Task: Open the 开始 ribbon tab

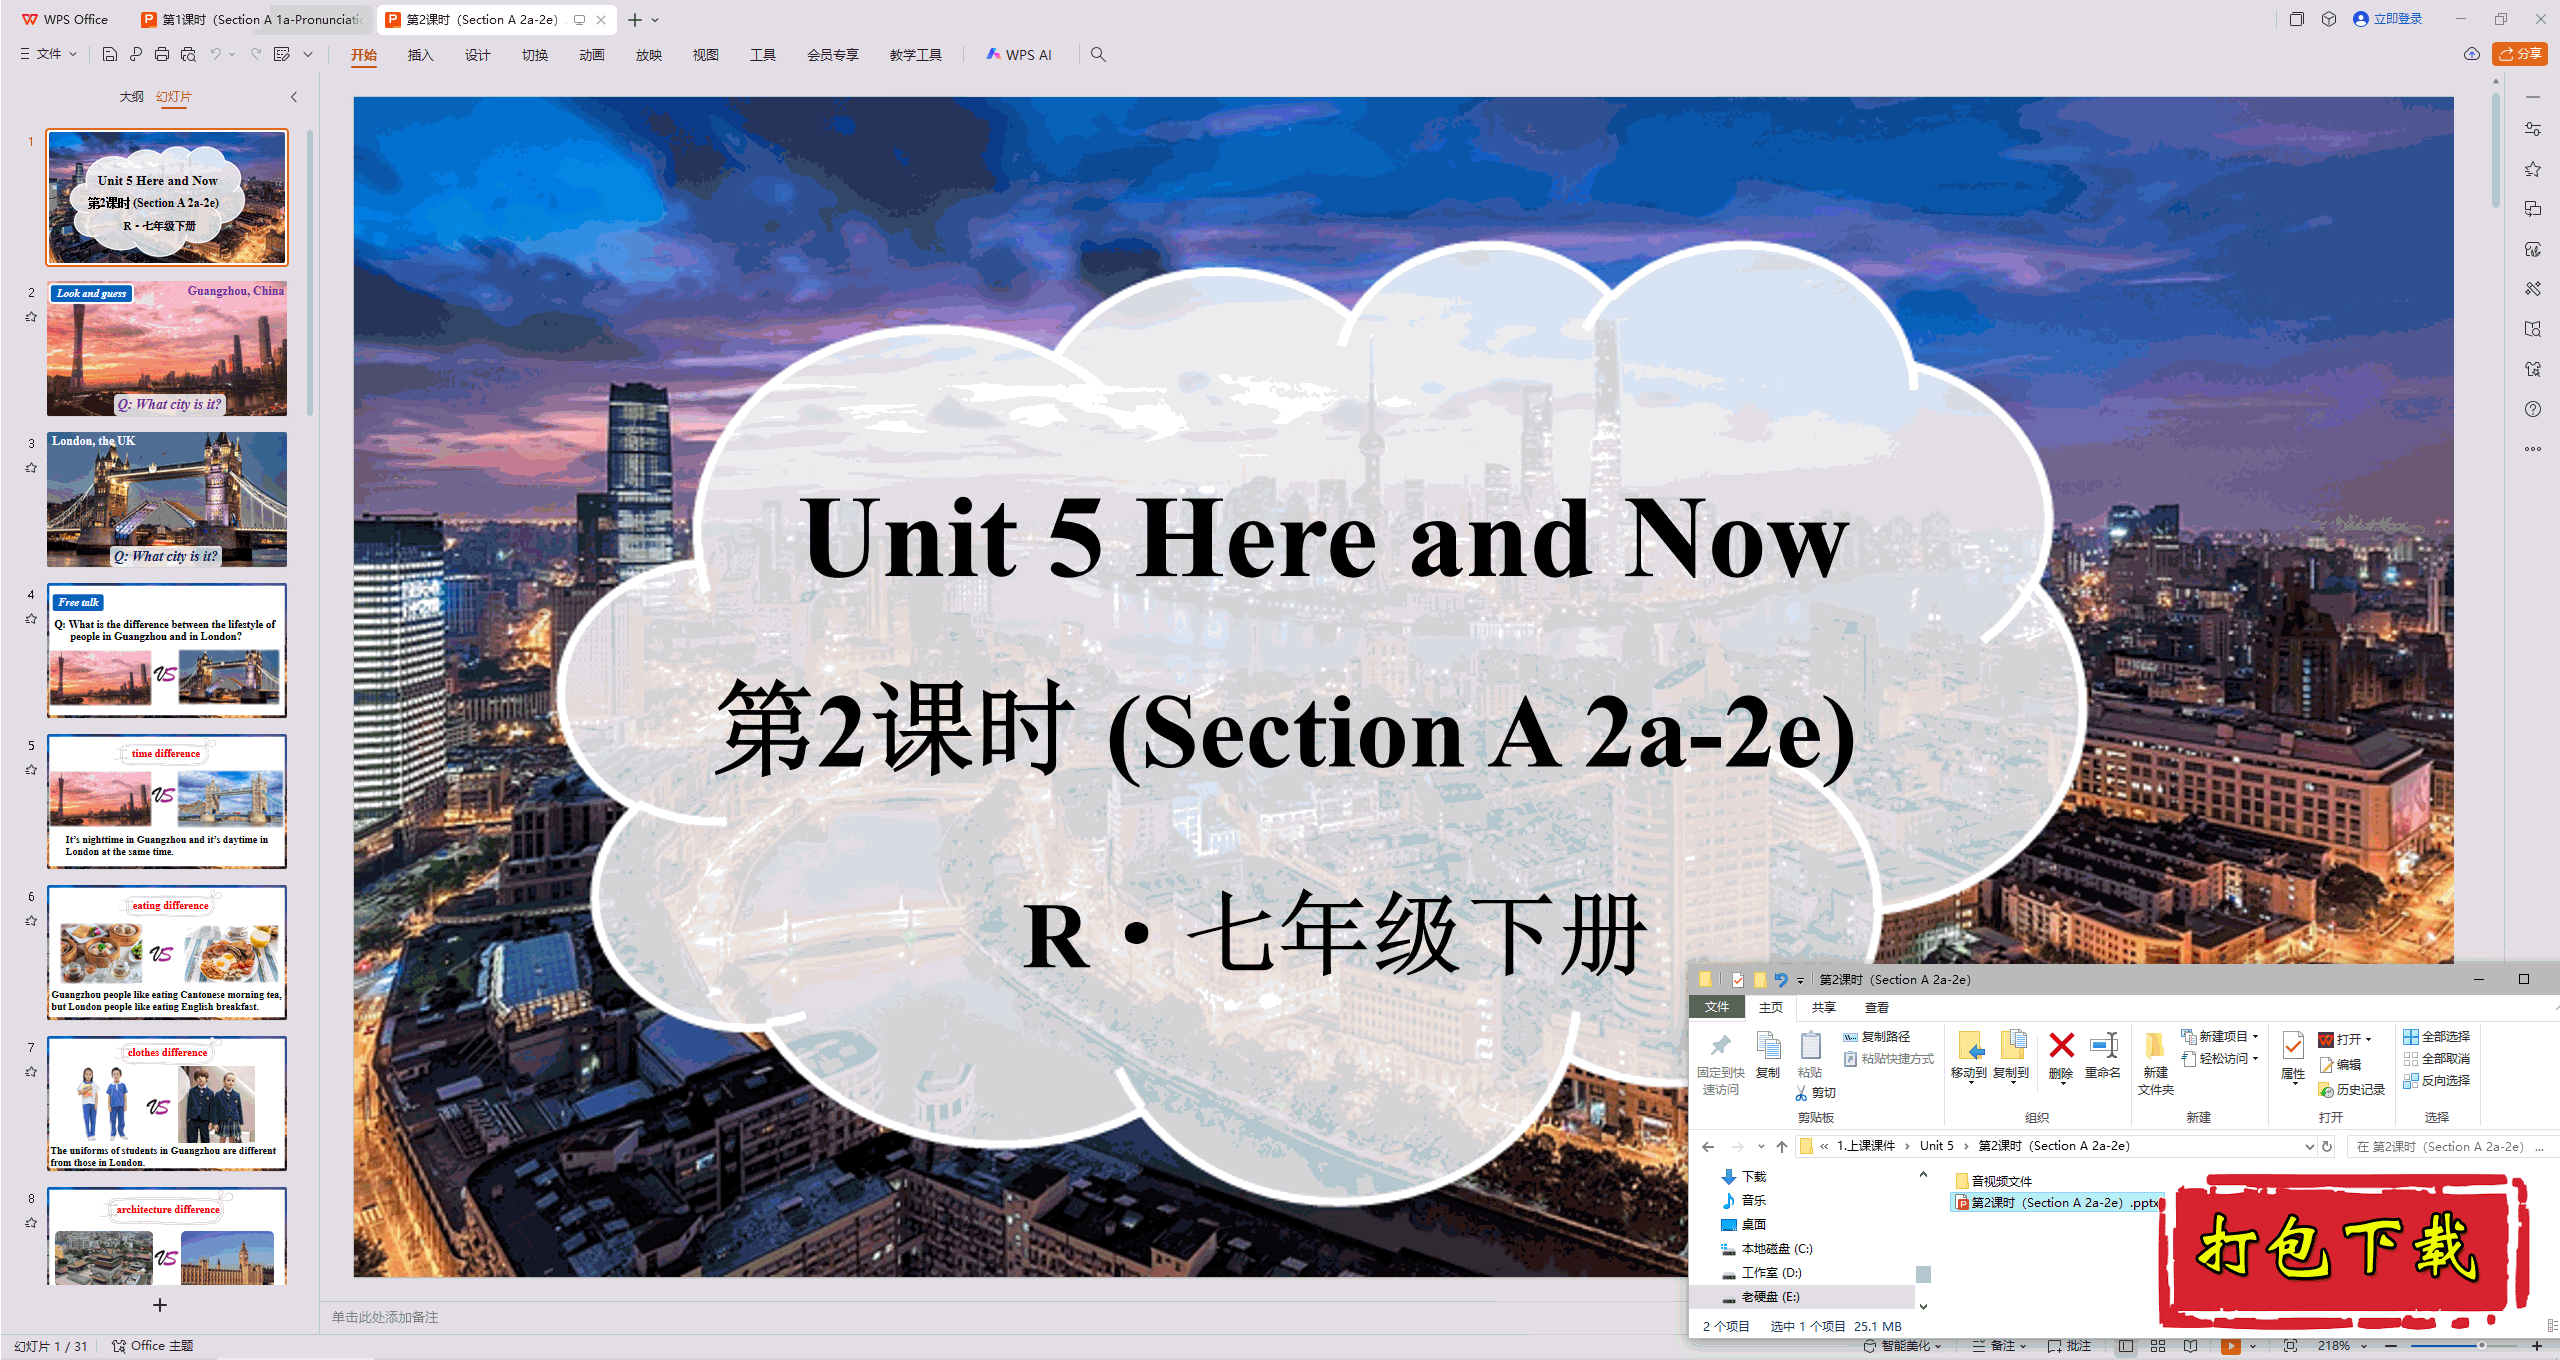Action: [x=364, y=55]
